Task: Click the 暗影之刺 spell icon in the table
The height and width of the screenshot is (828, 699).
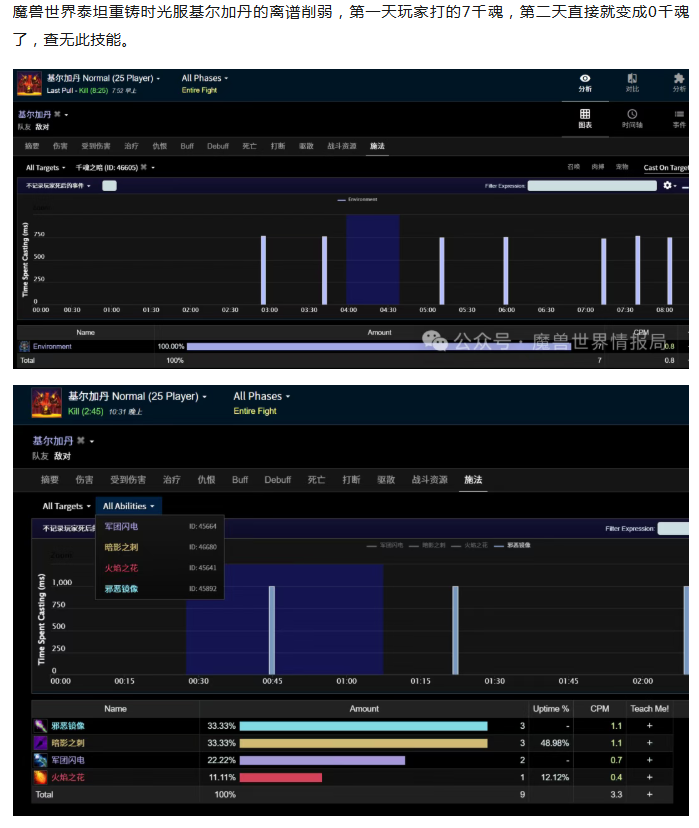Action: (41, 743)
